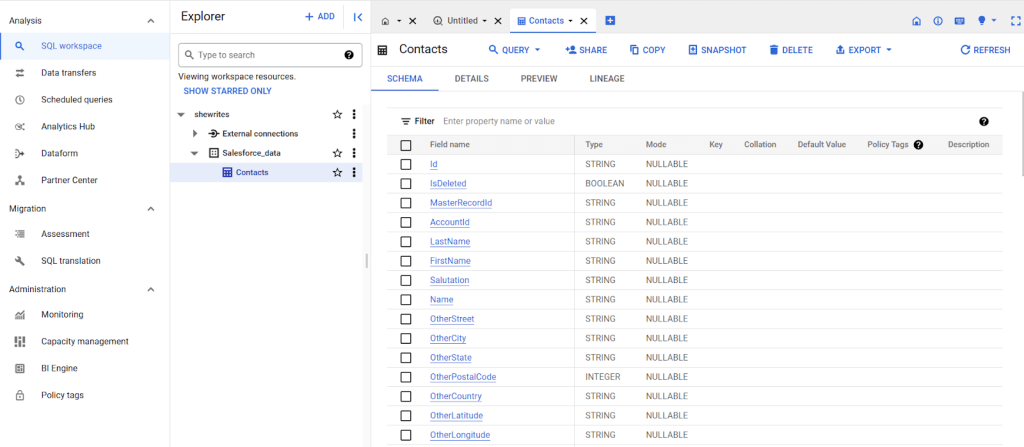Open more options for shewrites project
Screen dimensions: 1024x447
354,114
